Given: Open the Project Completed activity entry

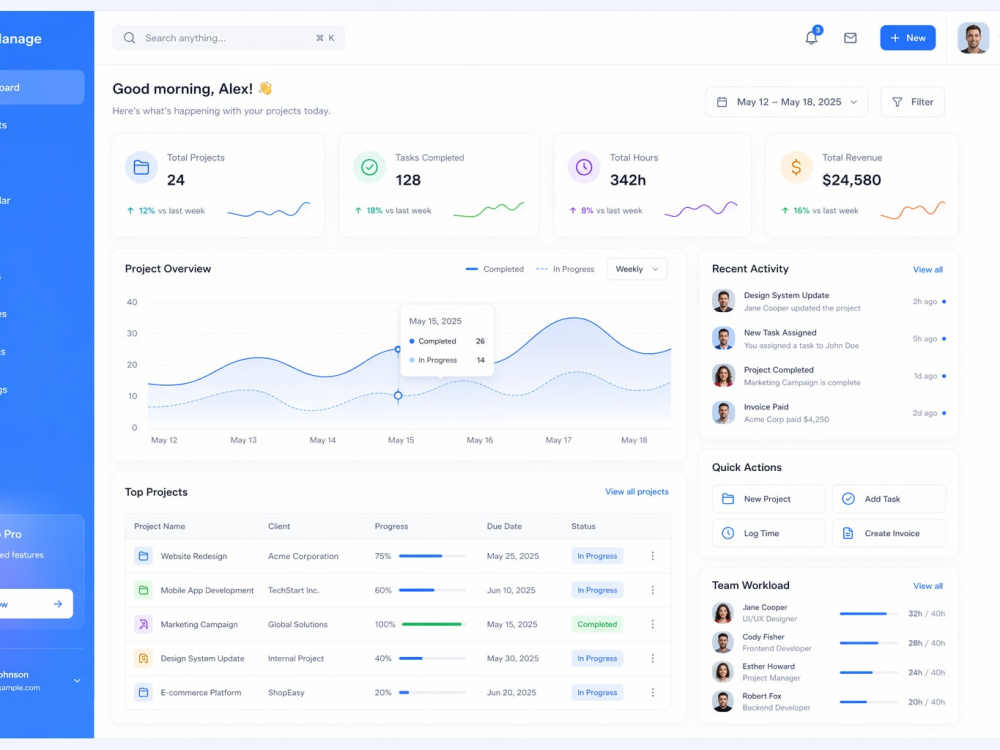Looking at the screenshot, I should (828, 376).
